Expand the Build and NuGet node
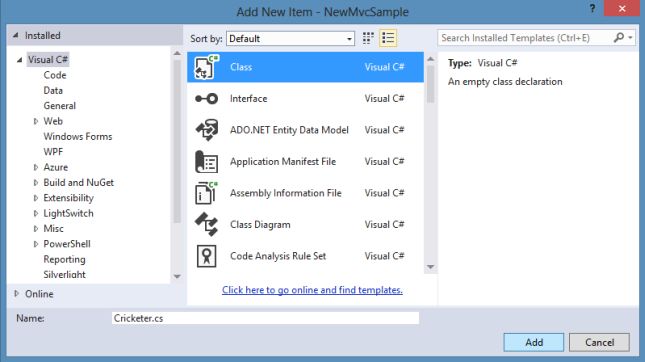The image size is (645, 362). (36, 183)
